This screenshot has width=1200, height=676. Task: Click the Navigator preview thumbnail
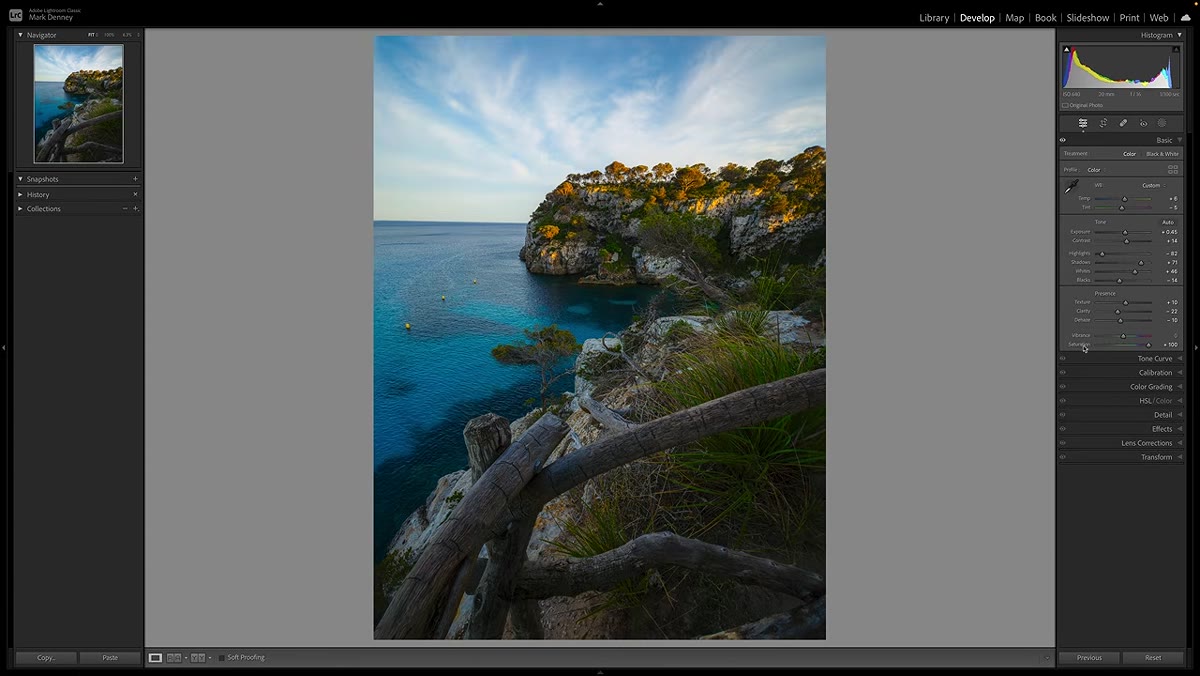pyautogui.click(x=79, y=103)
